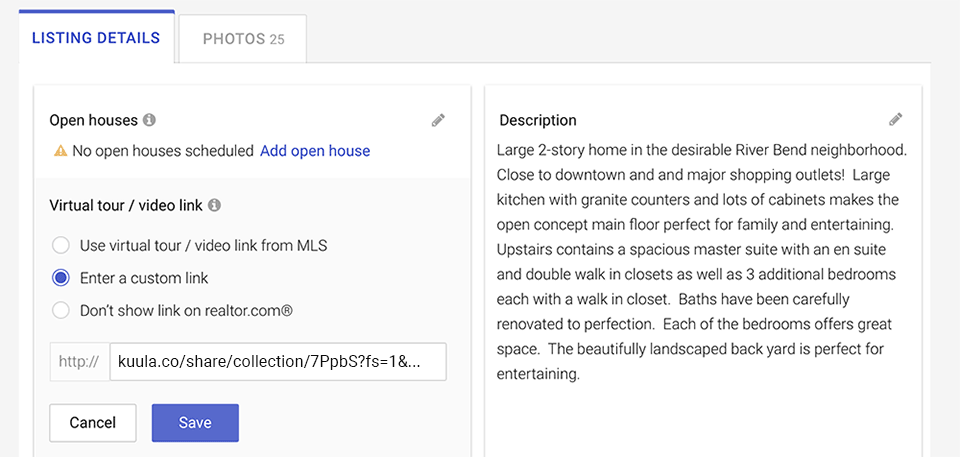Click the pencil edit icon for Open houses
Screen dimensions: 960x457
[438, 120]
